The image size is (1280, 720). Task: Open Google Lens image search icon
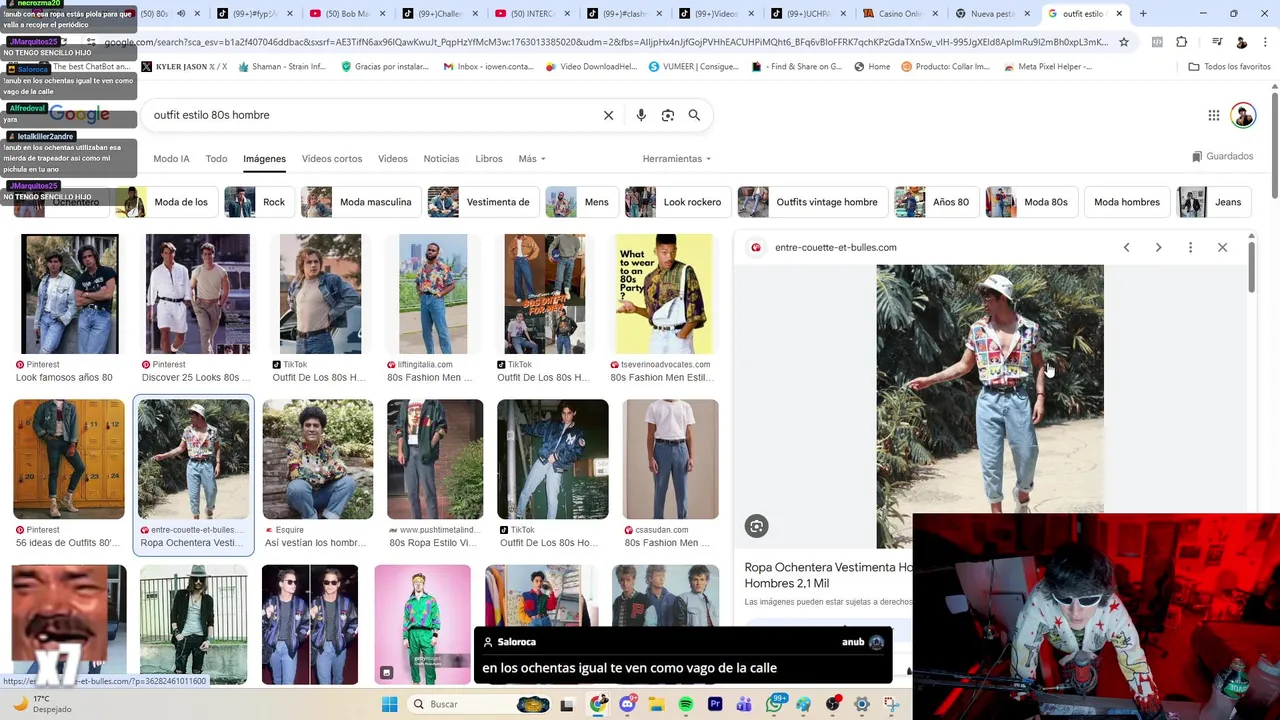[668, 115]
